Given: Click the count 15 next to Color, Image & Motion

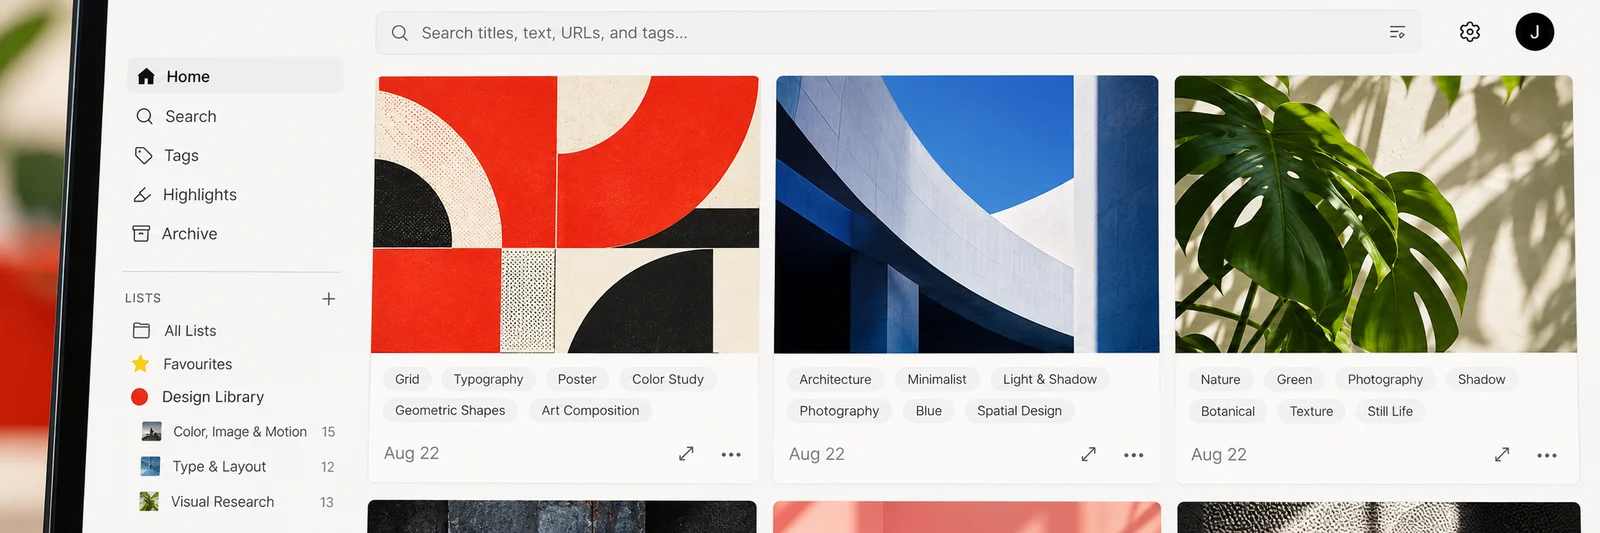Looking at the screenshot, I should tap(328, 432).
